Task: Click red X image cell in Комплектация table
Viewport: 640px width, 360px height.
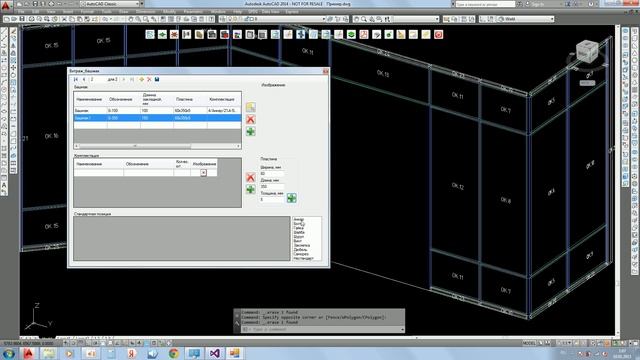Action: pyautogui.click(x=203, y=173)
